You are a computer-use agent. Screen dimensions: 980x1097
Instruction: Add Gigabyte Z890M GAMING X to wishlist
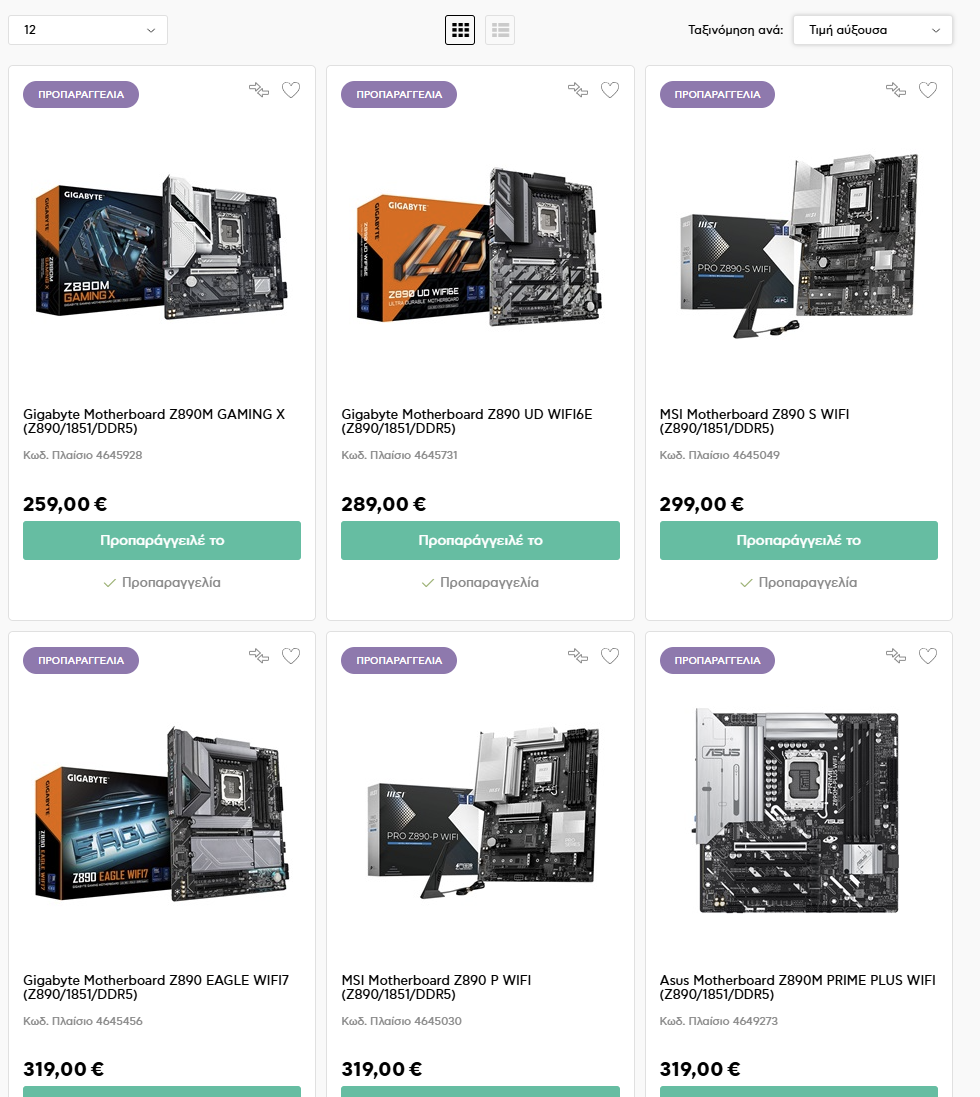pyautogui.click(x=291, y=90)
